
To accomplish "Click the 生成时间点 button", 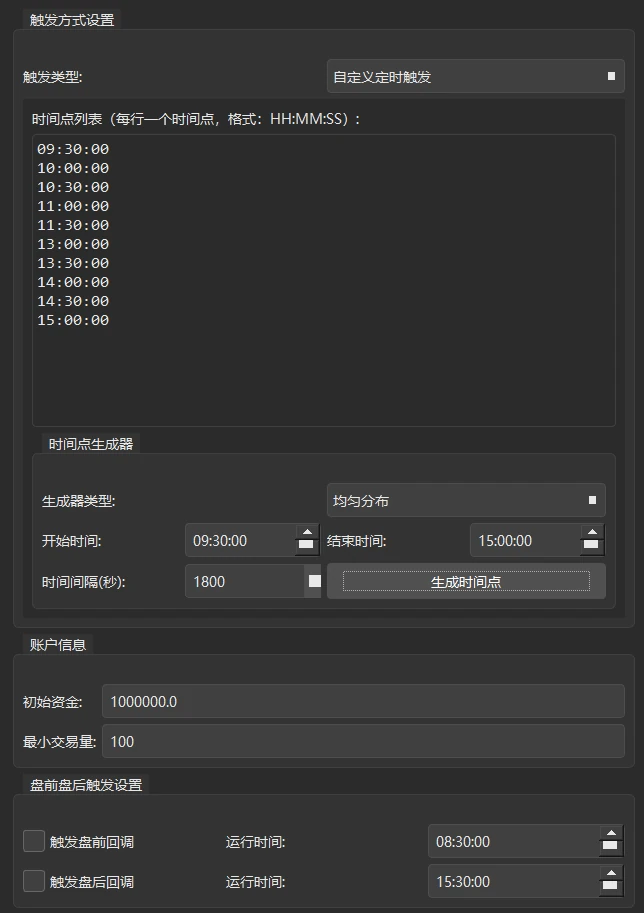I will tap(466, 581).
